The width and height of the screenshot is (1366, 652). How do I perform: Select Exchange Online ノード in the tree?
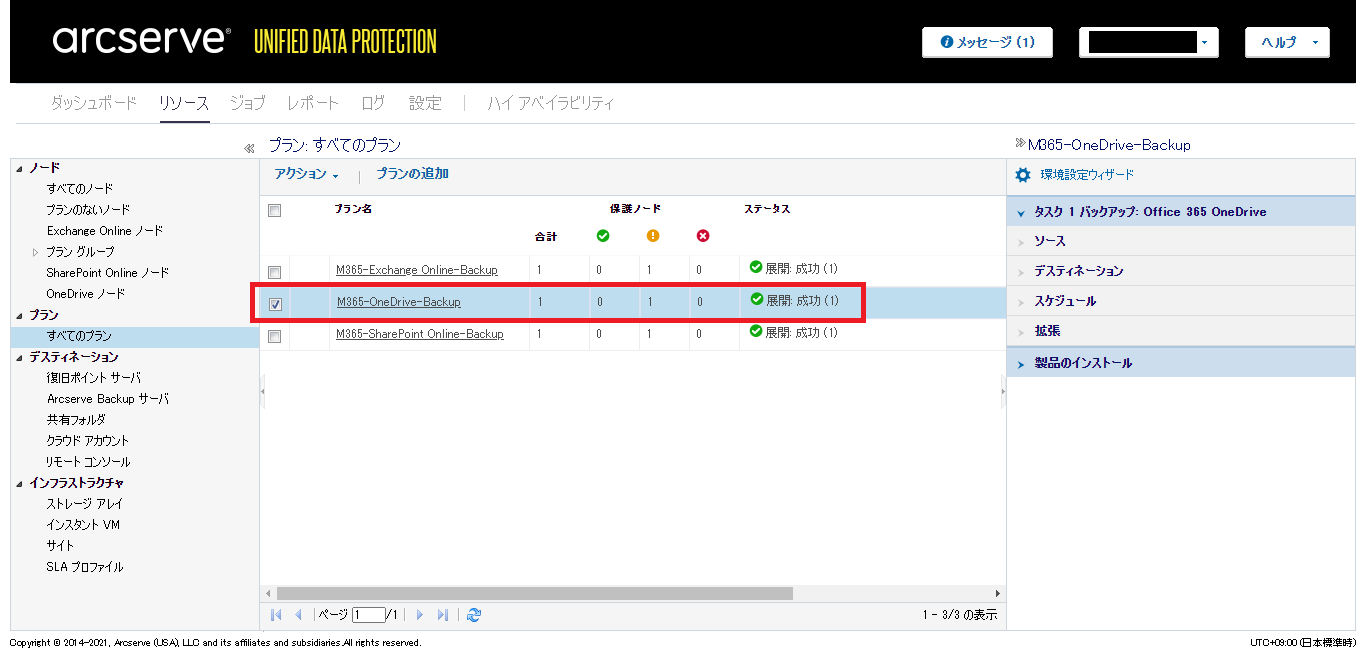(x=105, y=231)
